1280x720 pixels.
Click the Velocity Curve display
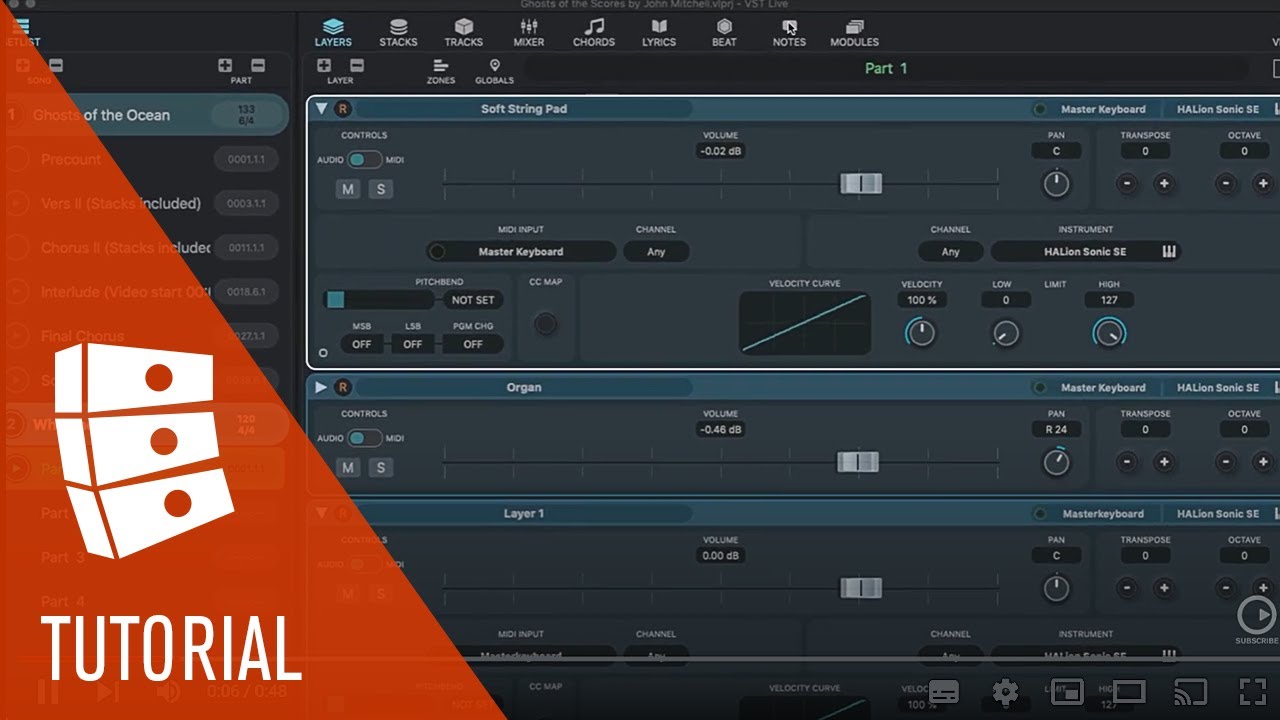pos(805,323)
